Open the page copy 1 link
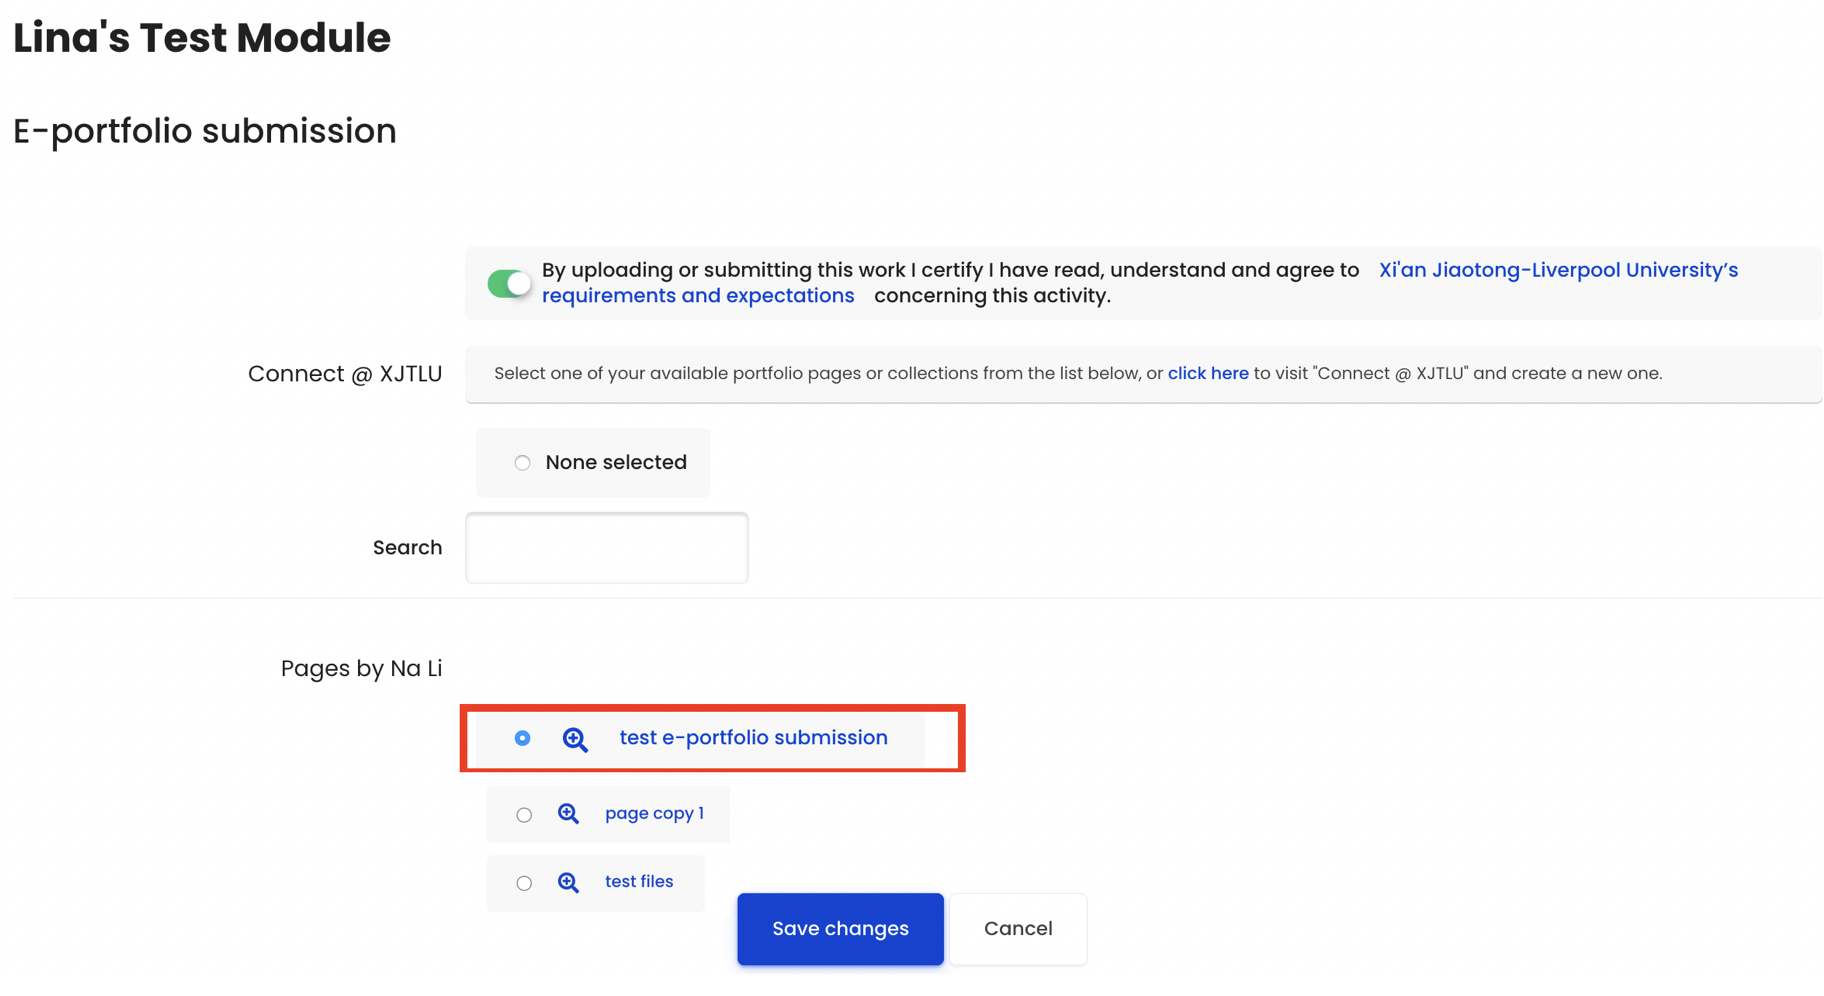Screen dimensions: 1824x996 (x=654, y=813)
